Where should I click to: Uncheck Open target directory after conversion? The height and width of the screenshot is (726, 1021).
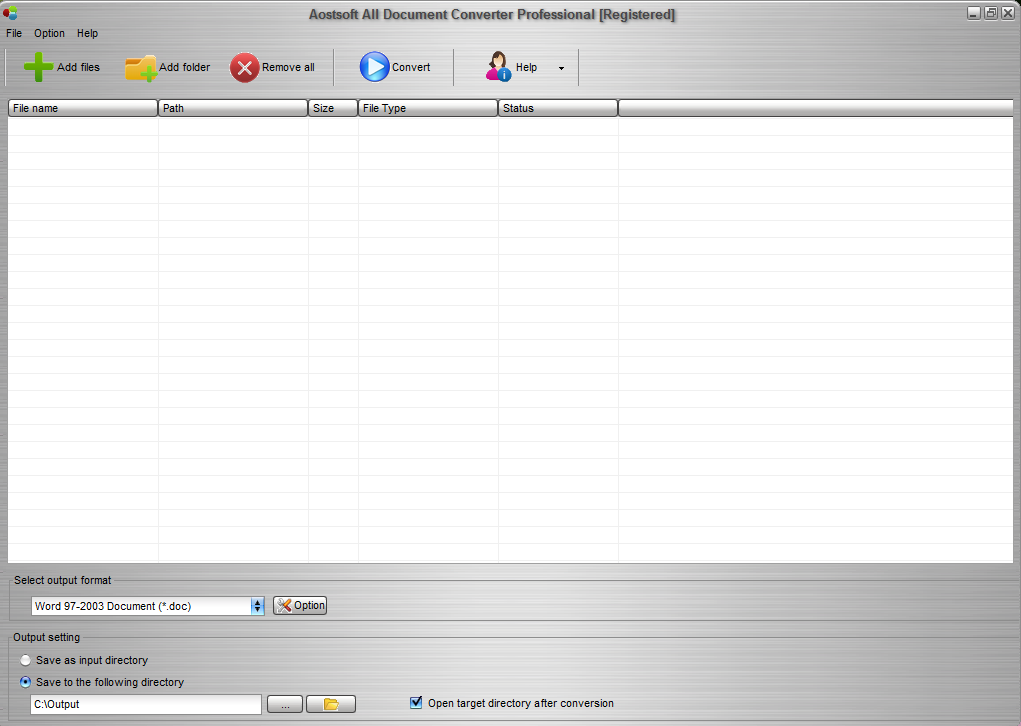[416, 702]
